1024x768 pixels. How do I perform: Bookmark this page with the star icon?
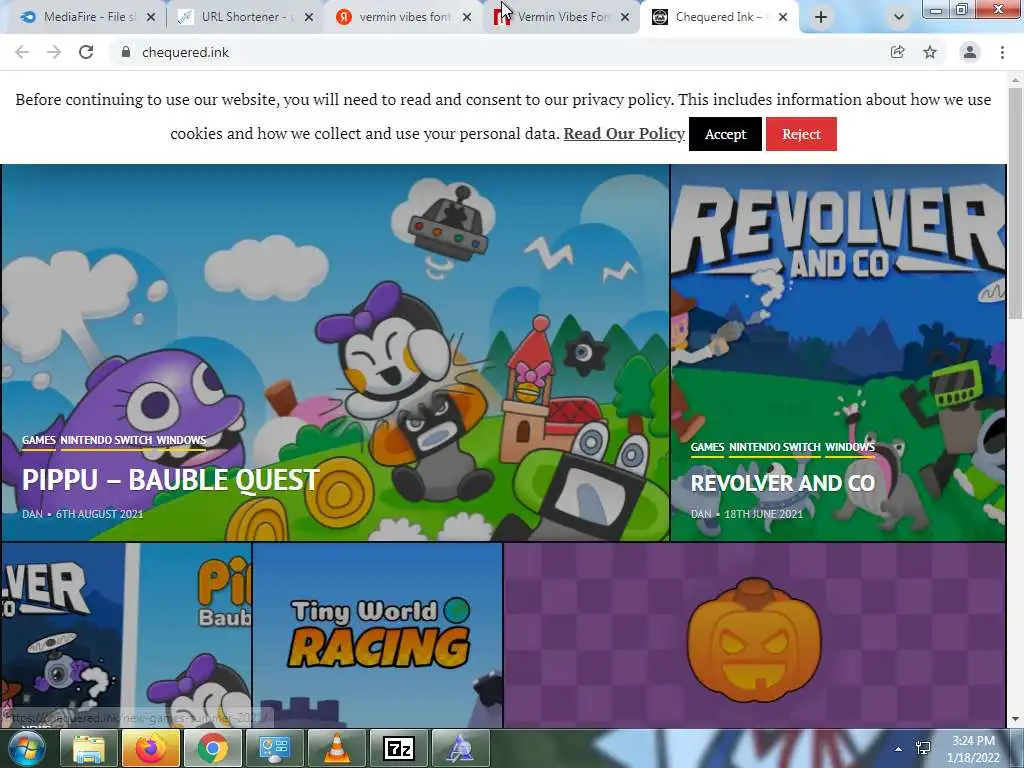pyautogui.click(x=930, y=52)
